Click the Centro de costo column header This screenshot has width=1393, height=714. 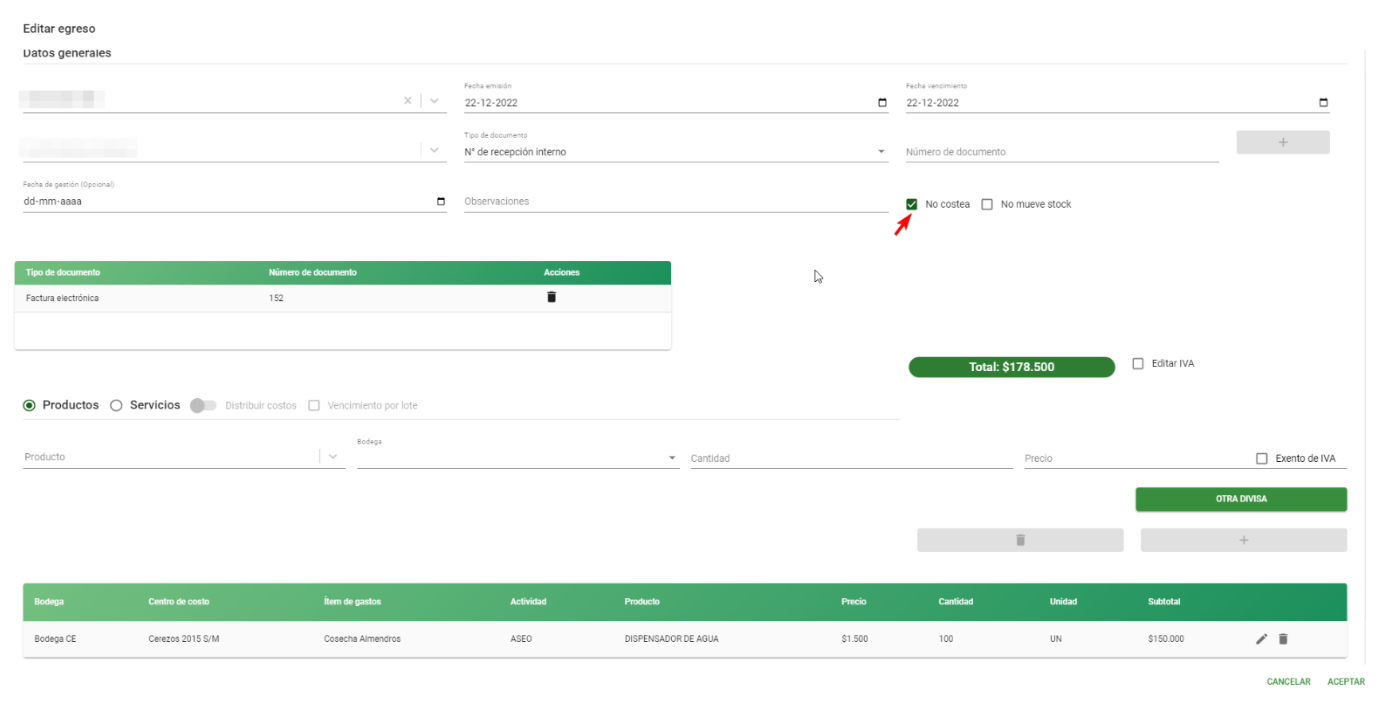pyautogui.click(x=179, y=602)
